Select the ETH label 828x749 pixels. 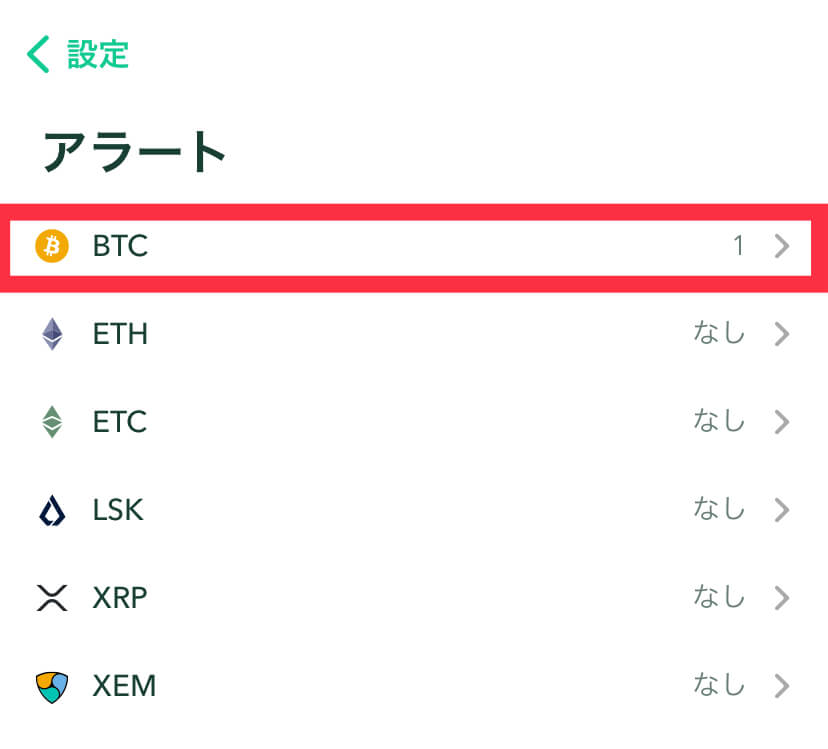[x=120, y=334]
